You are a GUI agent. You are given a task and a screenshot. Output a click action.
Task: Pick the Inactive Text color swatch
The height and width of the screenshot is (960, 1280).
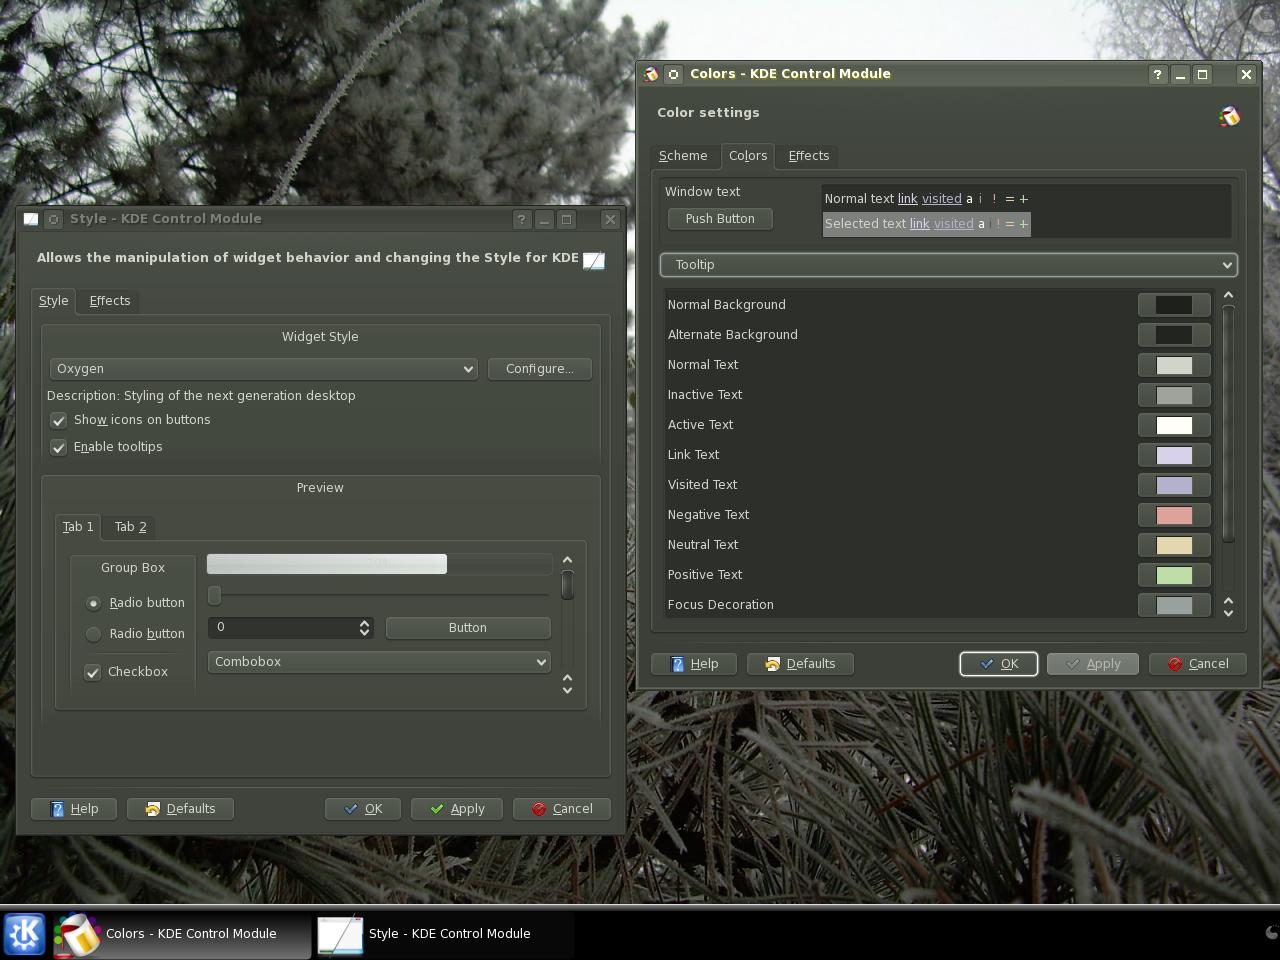[x=1174, y=395]
